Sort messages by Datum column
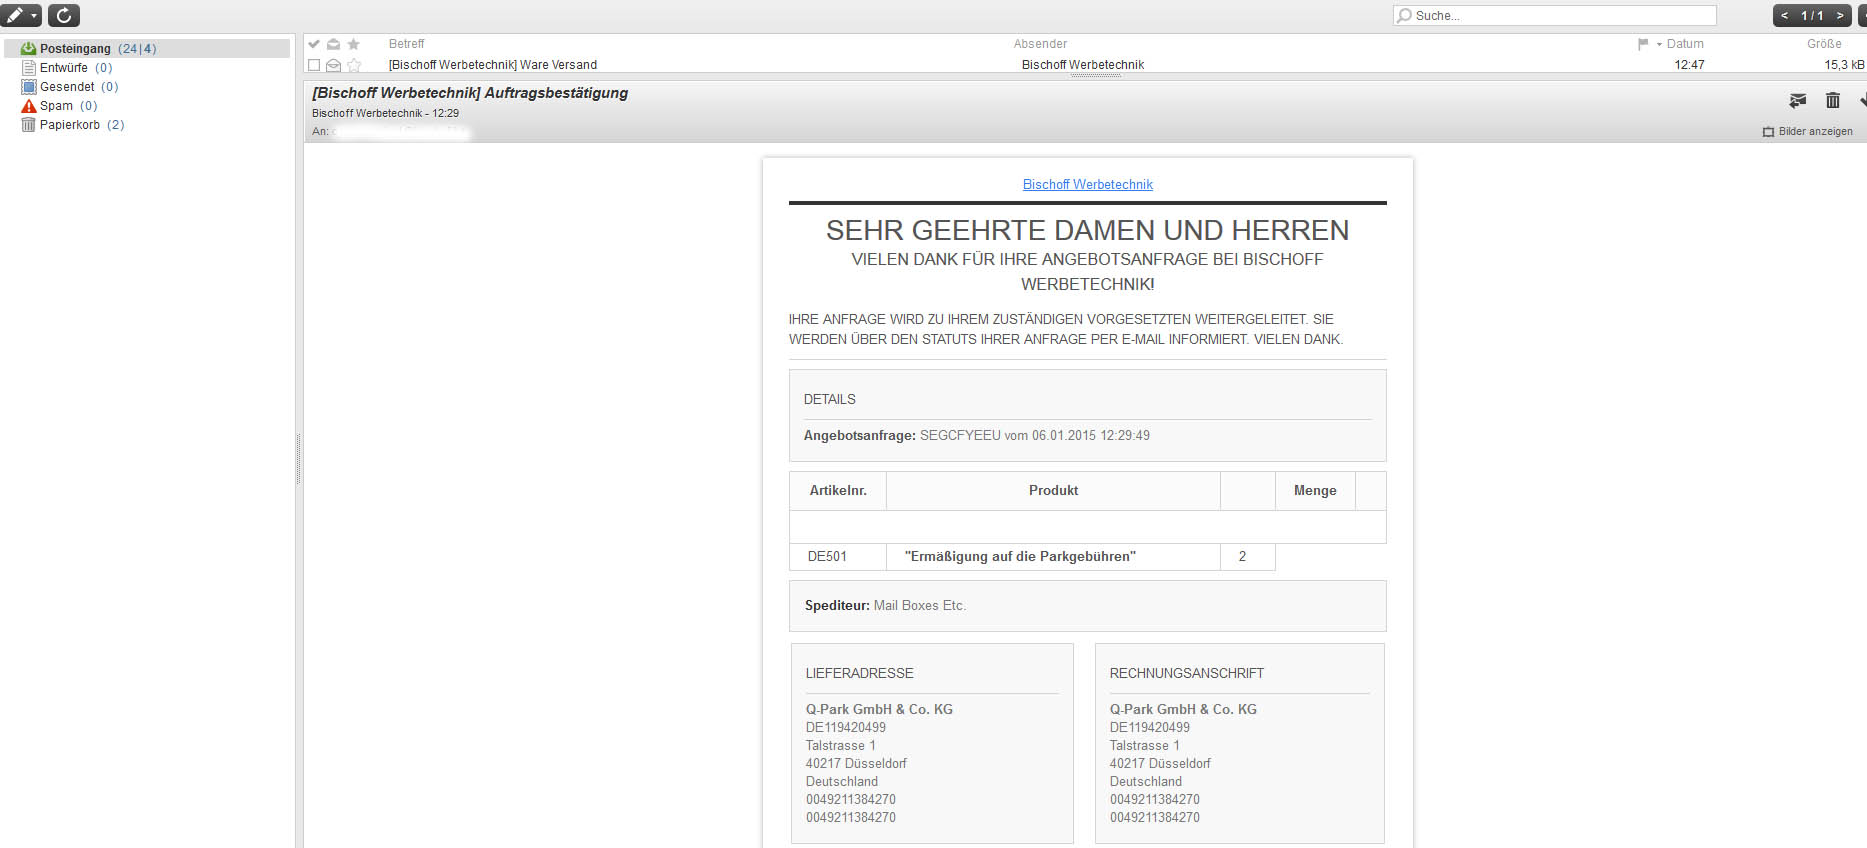This screenshot has height=848, width=1867. [1685, 44]
